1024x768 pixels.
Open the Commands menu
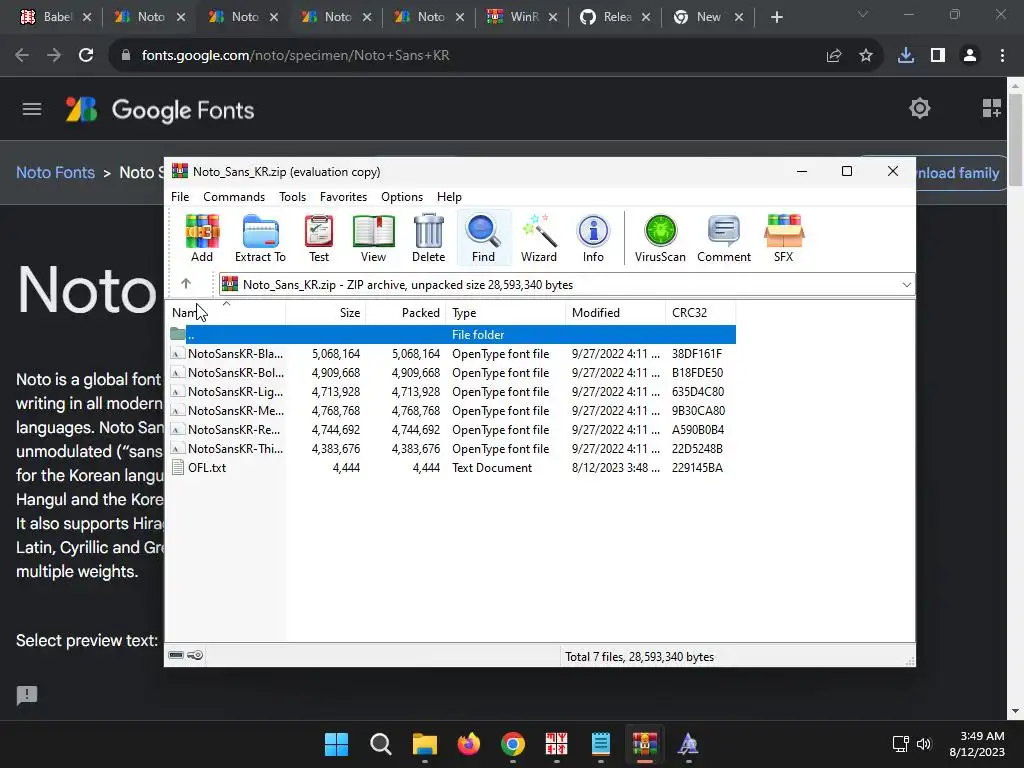coord(234,197)
